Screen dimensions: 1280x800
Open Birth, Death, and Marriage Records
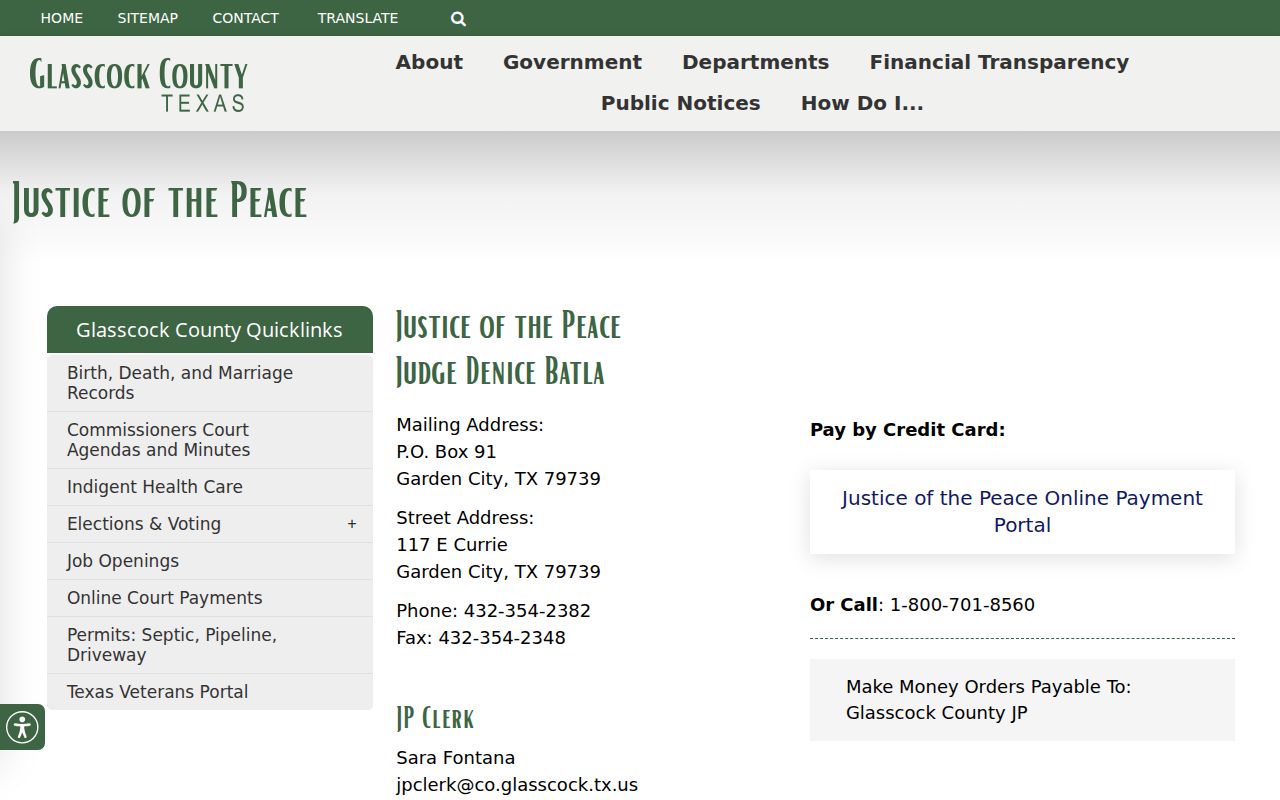210,383
